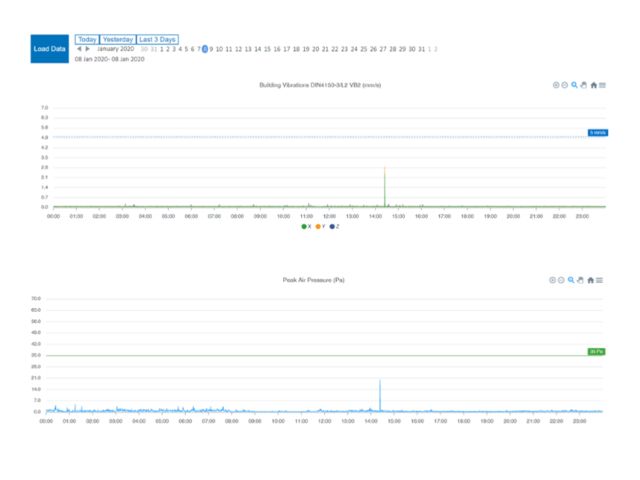The width and height of the screenshot is (640, 480).
Task: Activate pan hand tool on air pressure chart
Action: [x=580, y=280]
